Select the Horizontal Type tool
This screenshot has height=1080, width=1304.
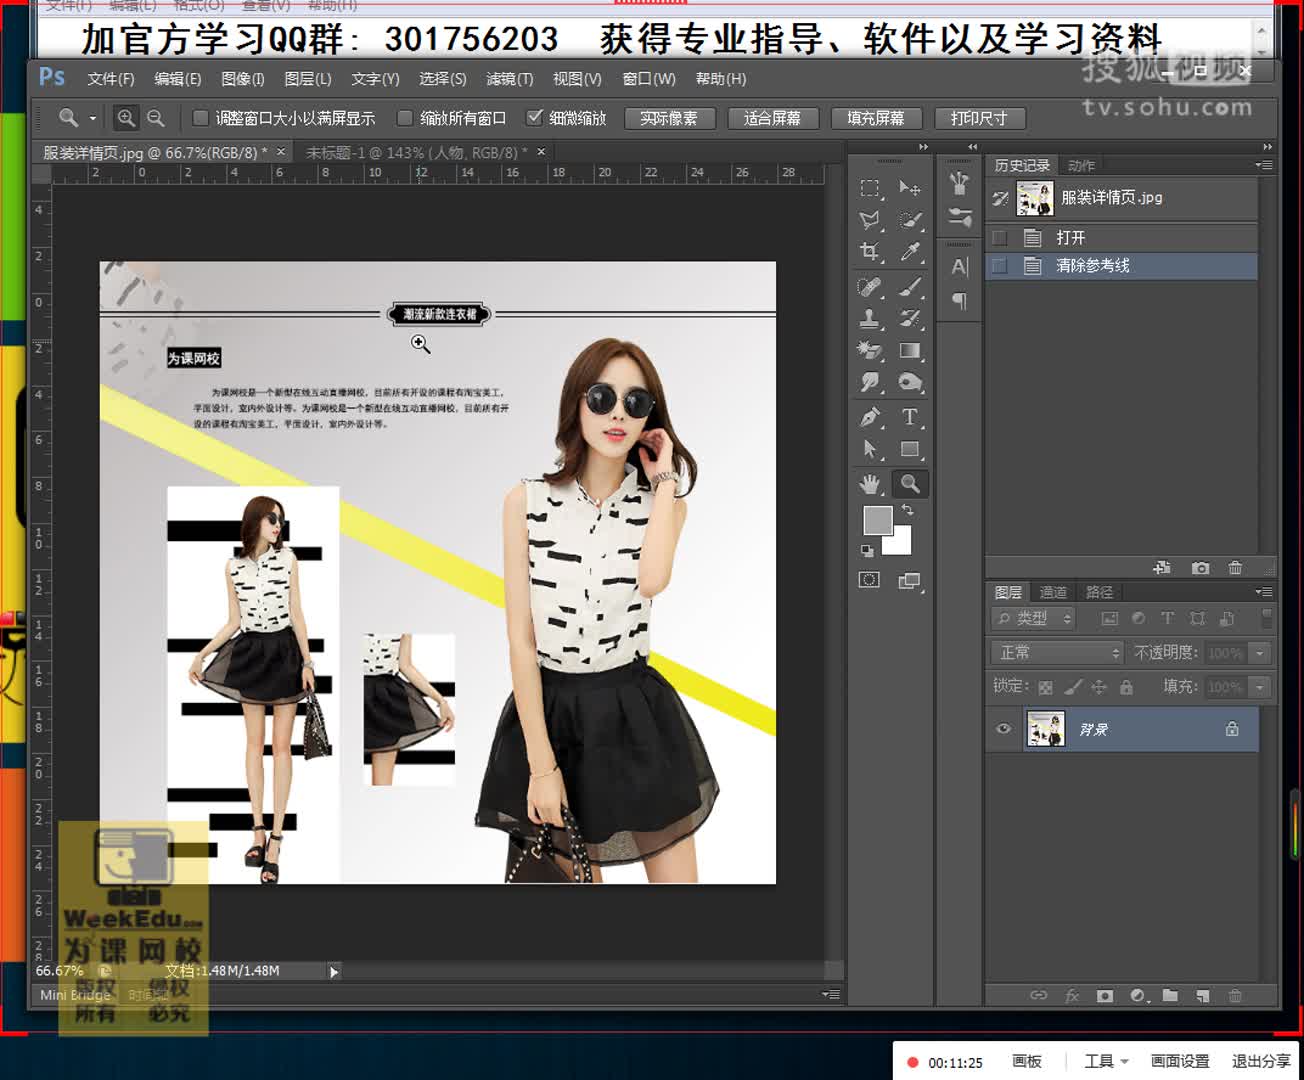pyautogui.click(x=909, y=417)
